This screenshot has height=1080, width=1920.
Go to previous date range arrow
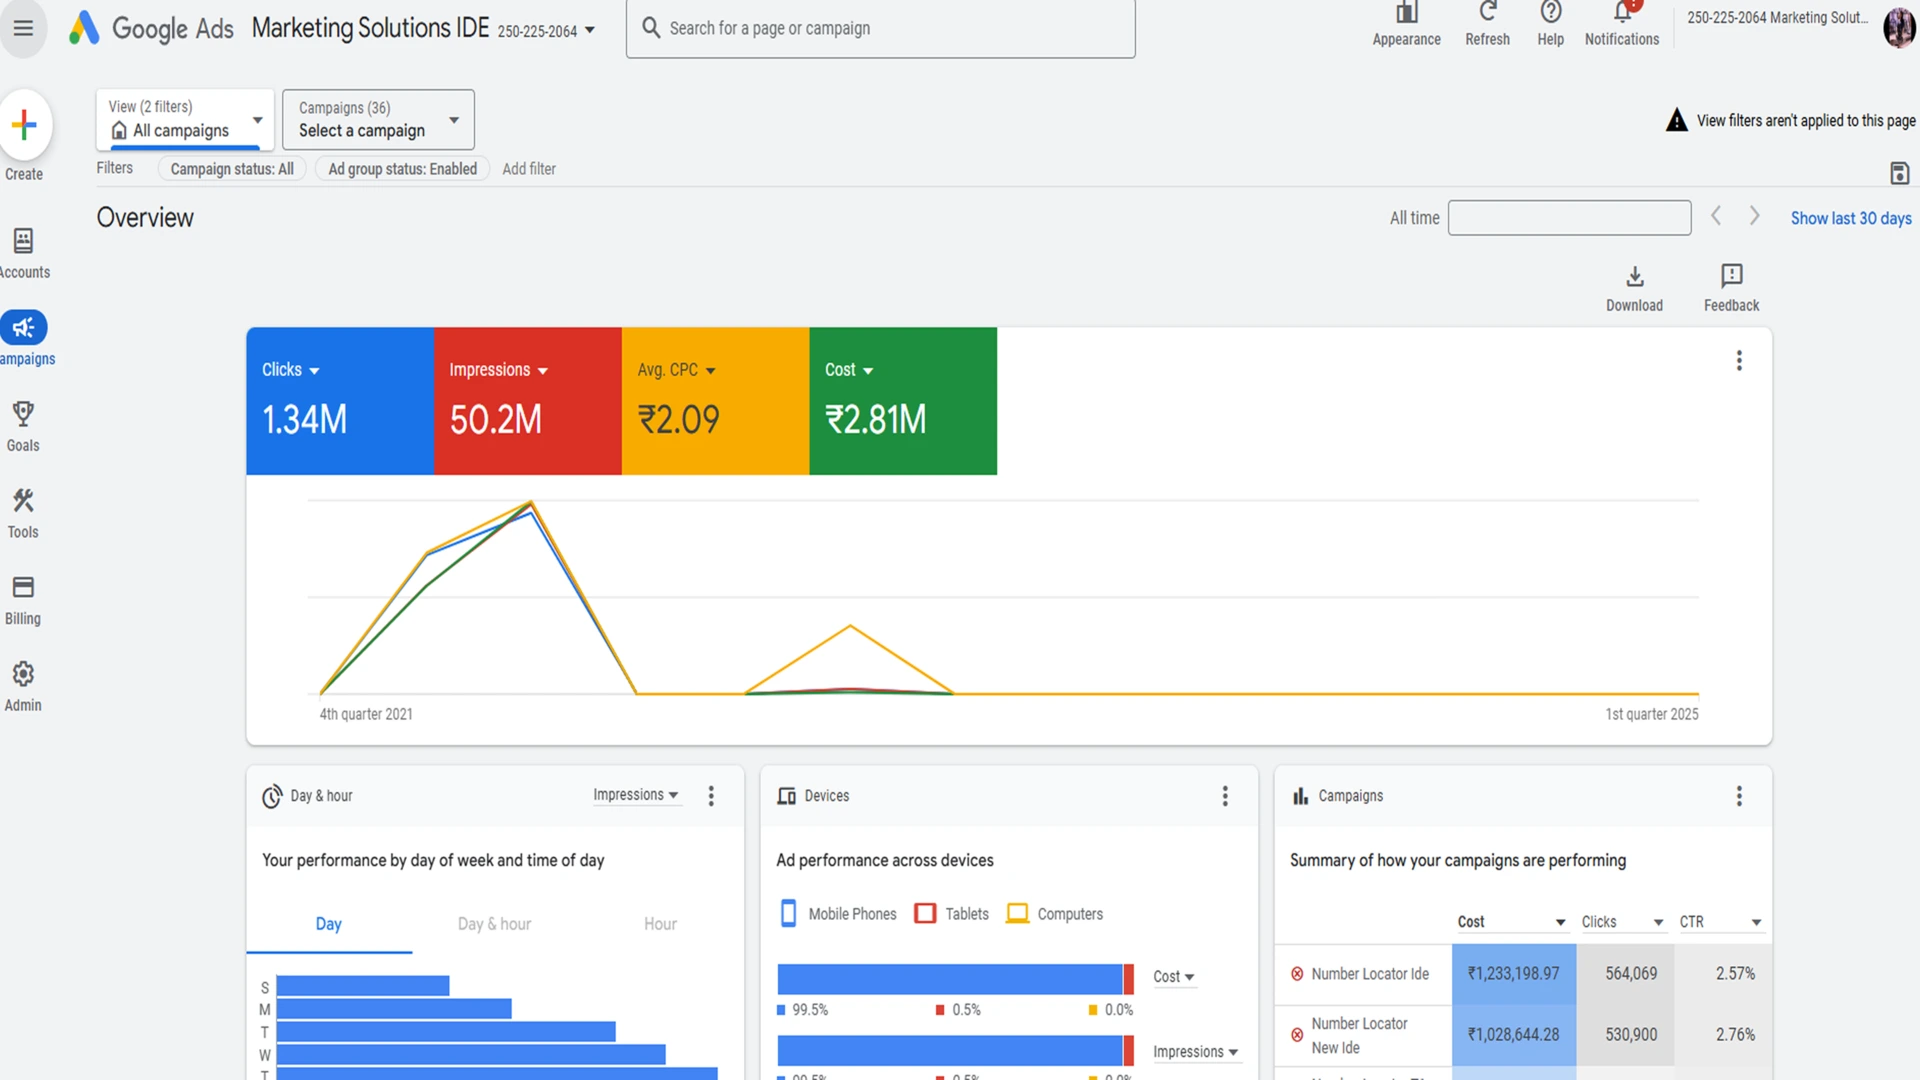[1715, 216]
